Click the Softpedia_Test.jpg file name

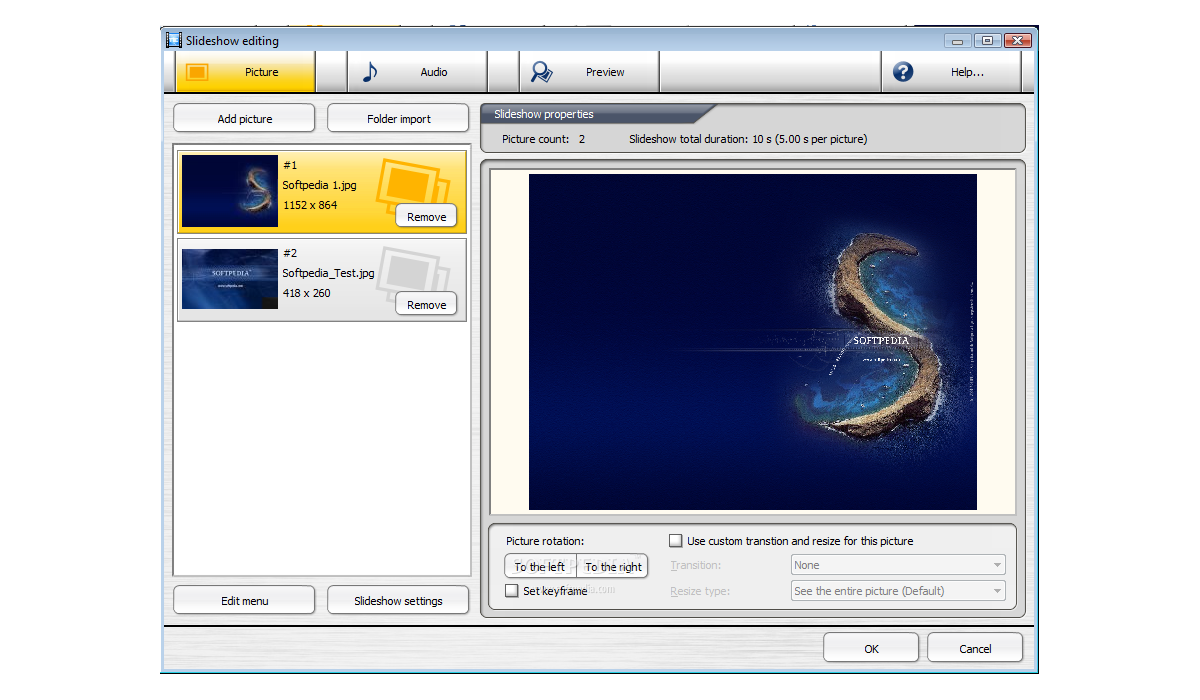[328, 273]
